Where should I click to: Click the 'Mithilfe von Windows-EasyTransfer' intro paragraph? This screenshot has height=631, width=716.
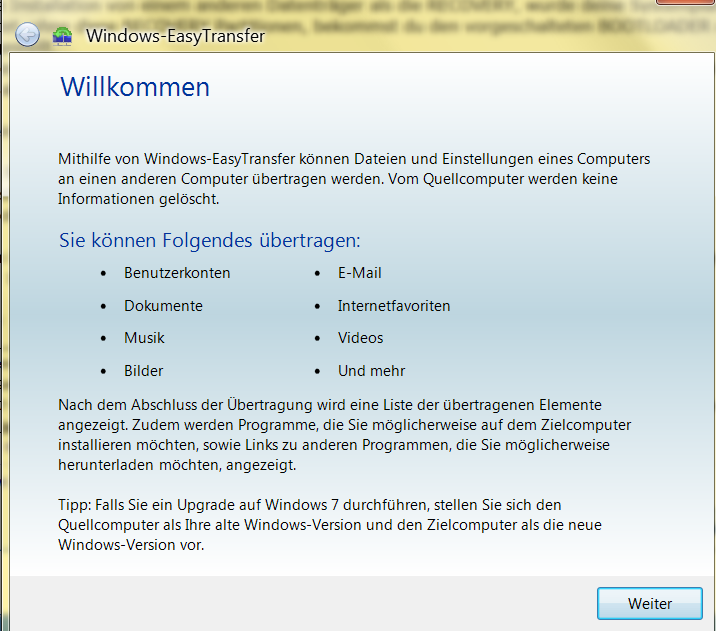pos(354,179)
